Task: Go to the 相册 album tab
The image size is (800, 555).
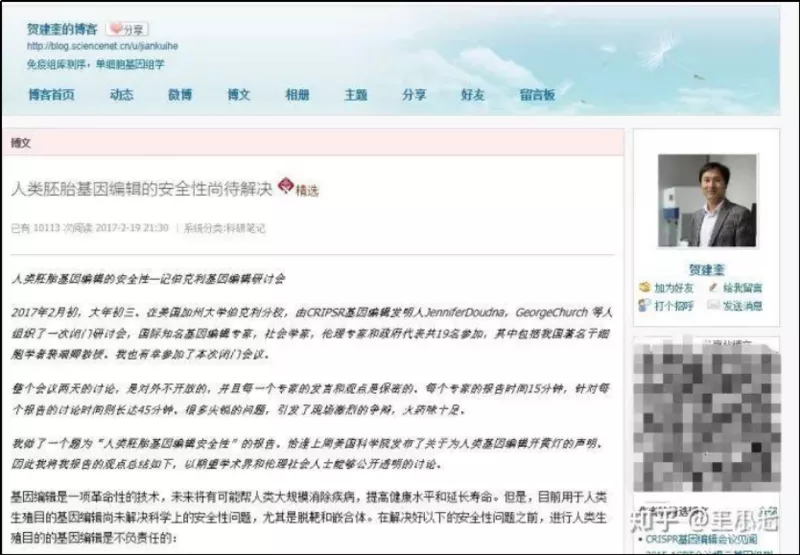Action: click(297, 95)
